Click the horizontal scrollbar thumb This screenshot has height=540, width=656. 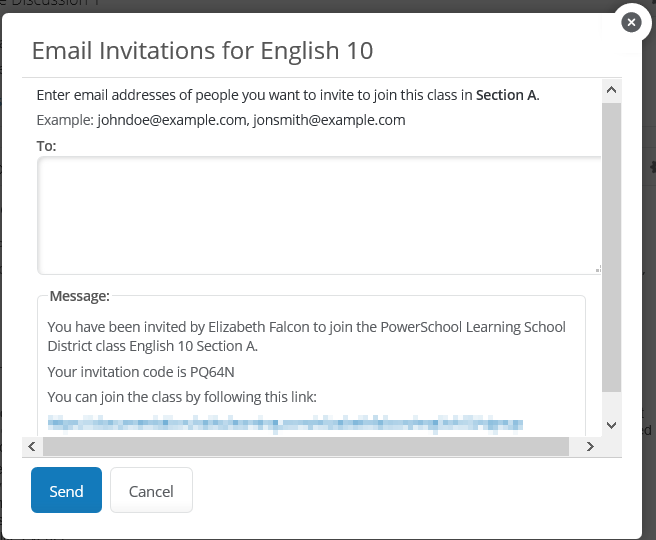click(306, 446)
